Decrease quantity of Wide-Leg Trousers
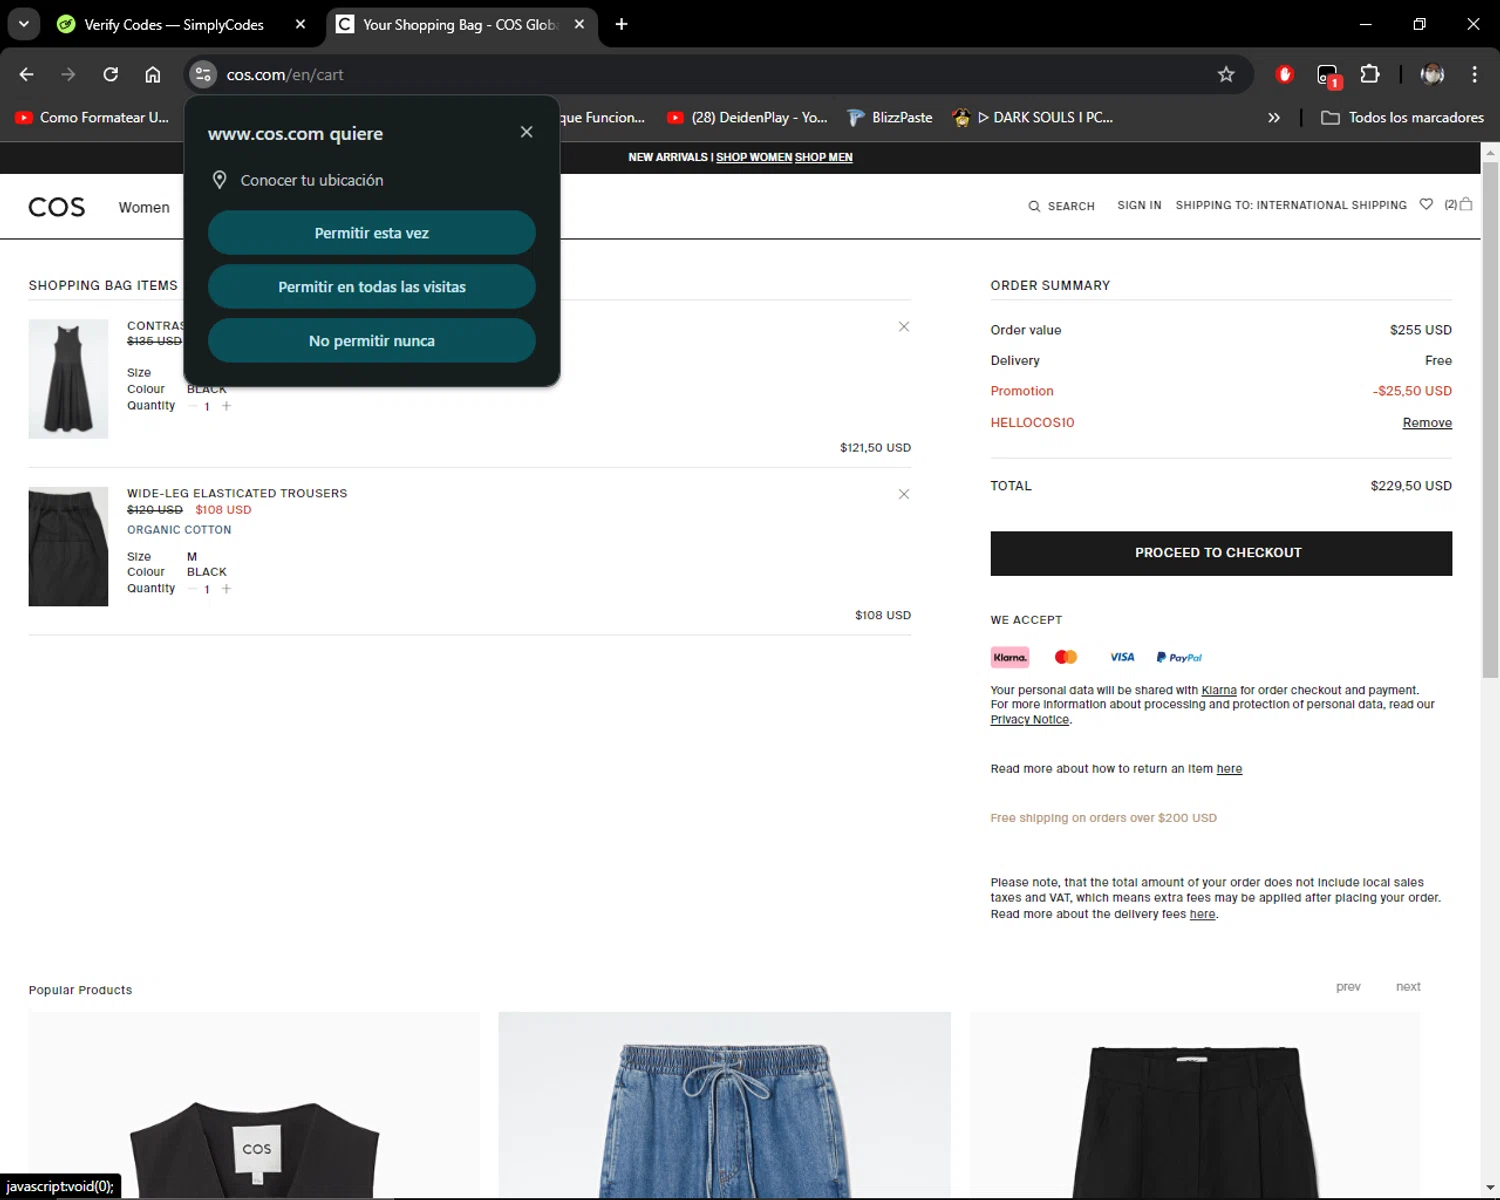The width and height of the screenshot is (1500, 1200). tap(193, 589)
